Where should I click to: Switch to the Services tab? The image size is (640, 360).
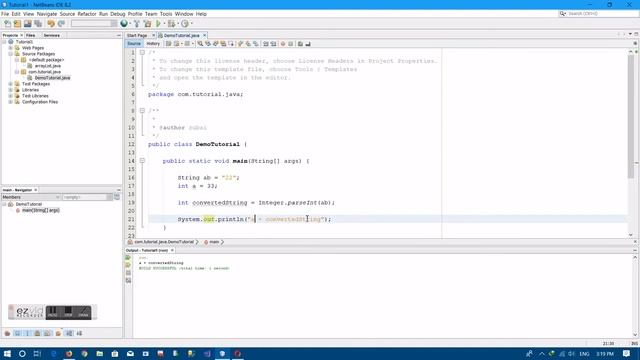pos(52,36)
